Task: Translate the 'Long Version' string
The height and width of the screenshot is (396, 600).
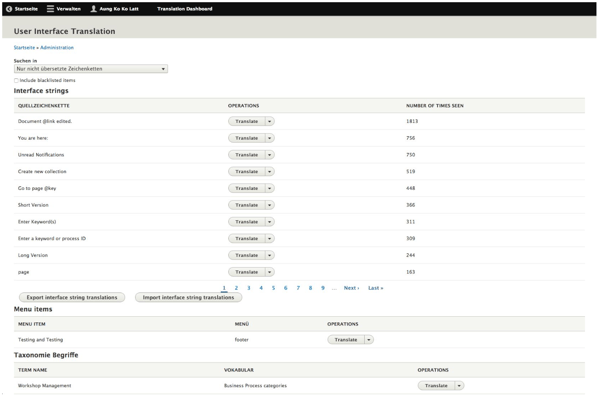Action: [246, 255]
